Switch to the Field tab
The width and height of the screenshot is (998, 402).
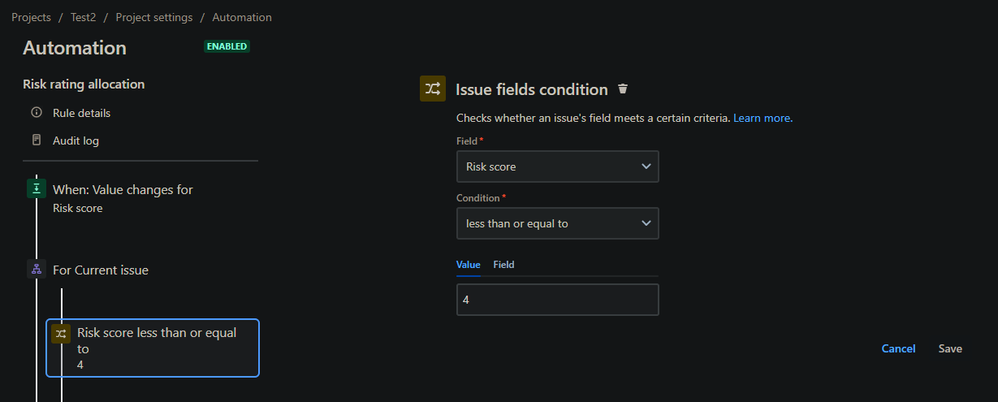click(503, 265)
